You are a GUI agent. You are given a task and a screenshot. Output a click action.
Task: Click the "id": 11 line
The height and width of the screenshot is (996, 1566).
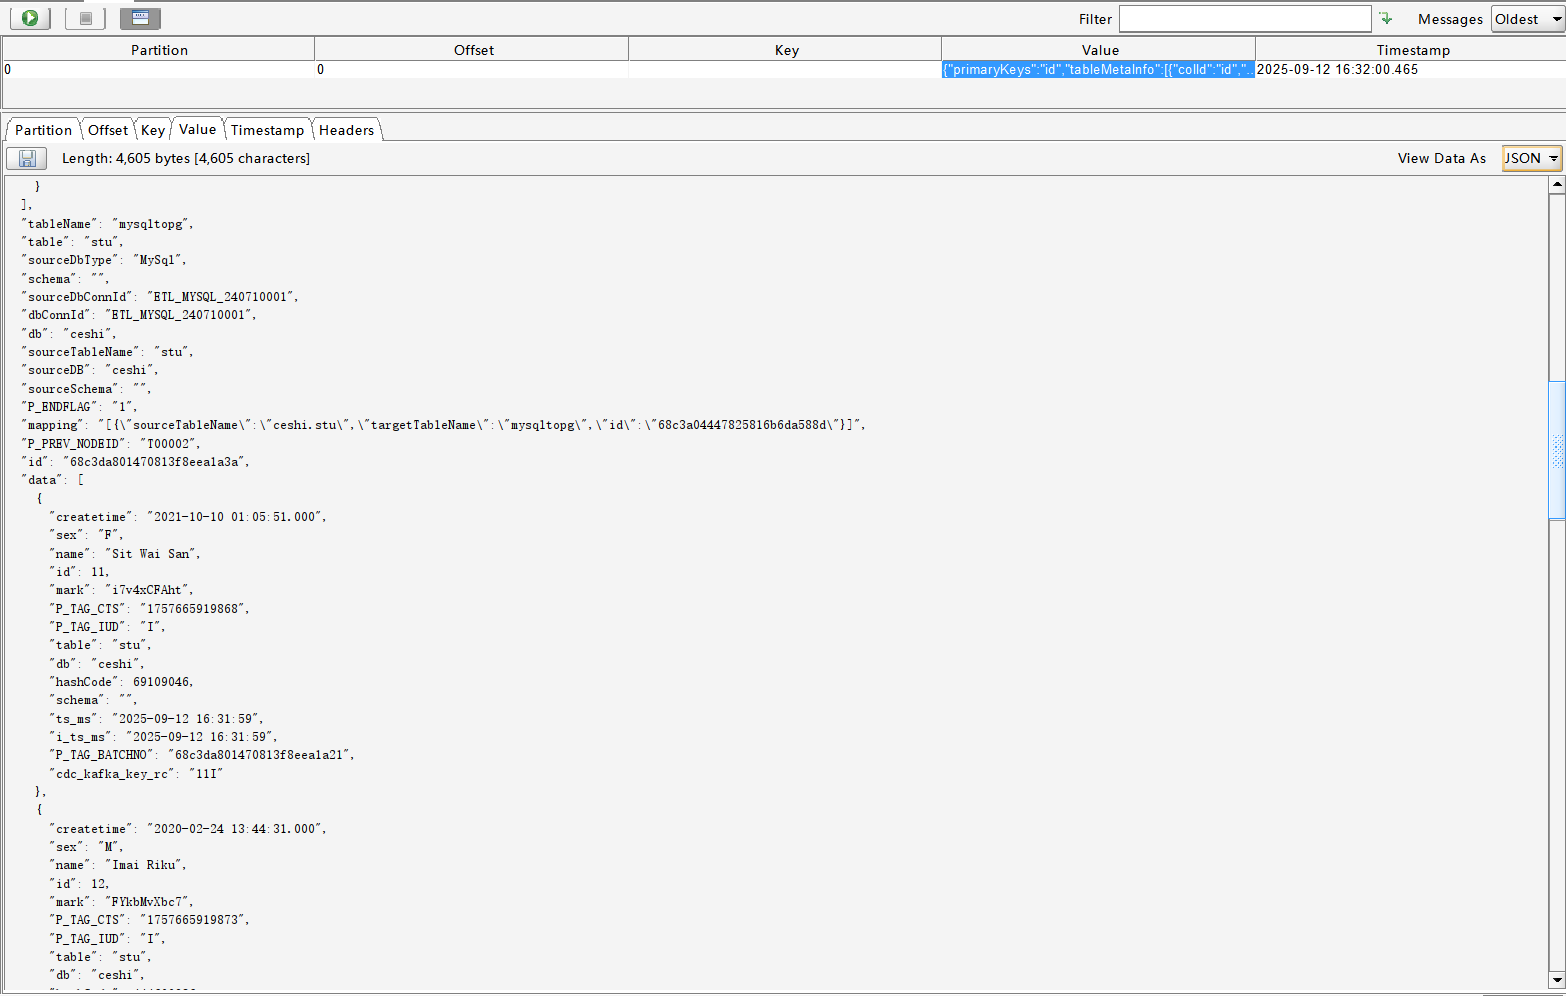click(x=79, y=572)
